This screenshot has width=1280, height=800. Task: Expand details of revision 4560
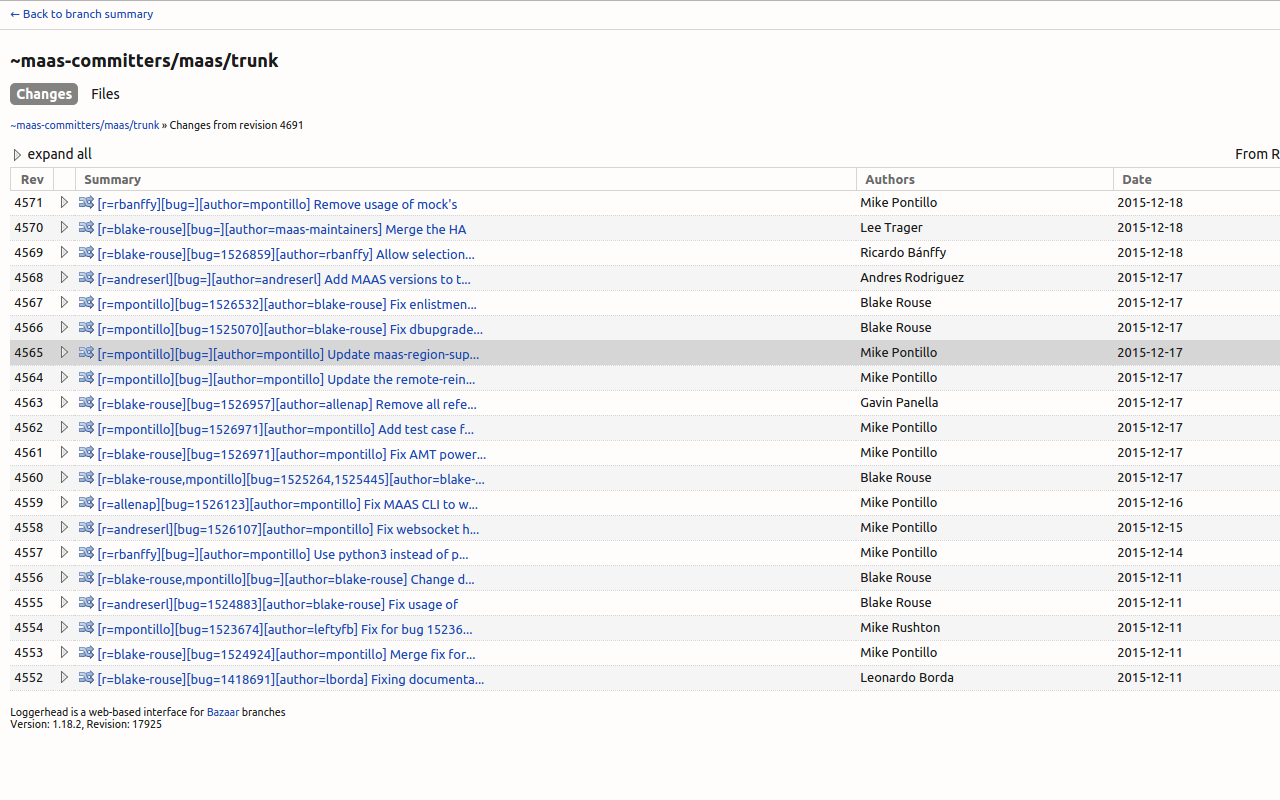64,477
